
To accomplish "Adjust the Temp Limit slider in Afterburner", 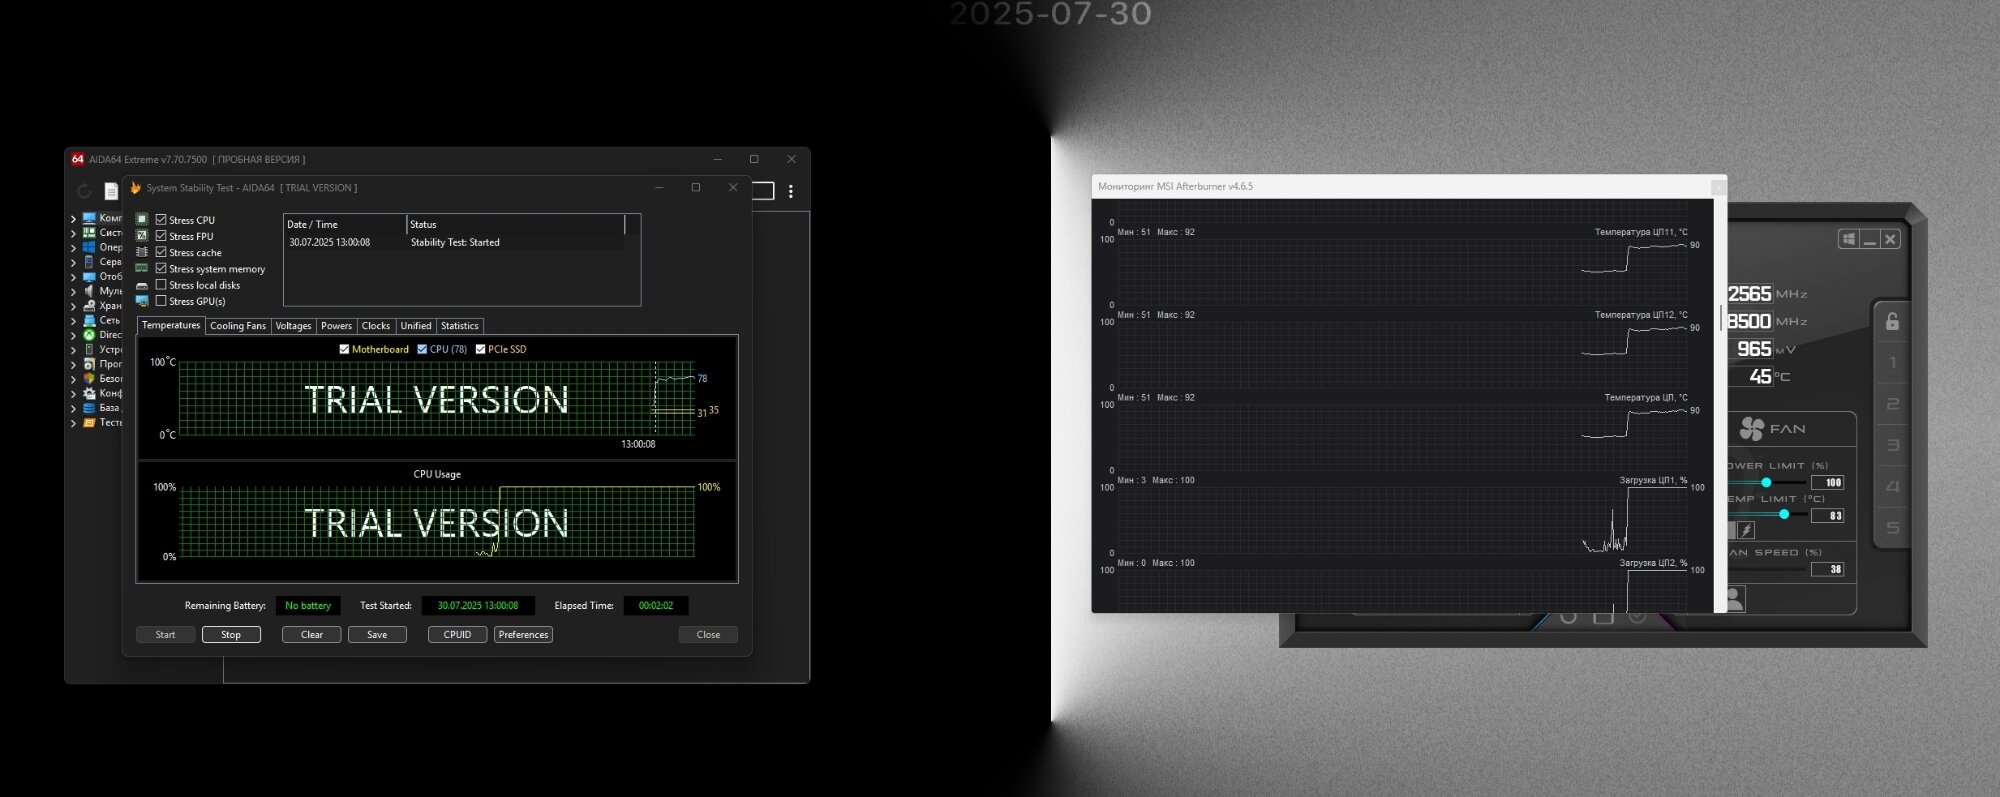I will (x=1784, y=514).
